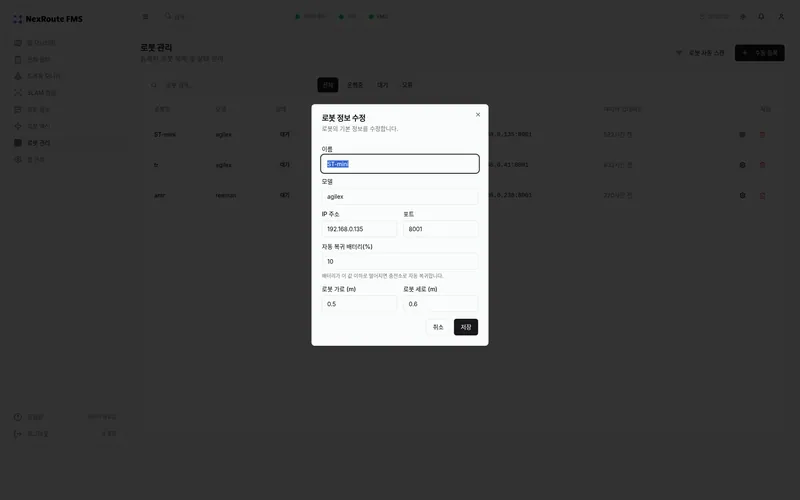Select the 오류 filter tab
Viewport: 800px width, 500px height.
(407, 85)
